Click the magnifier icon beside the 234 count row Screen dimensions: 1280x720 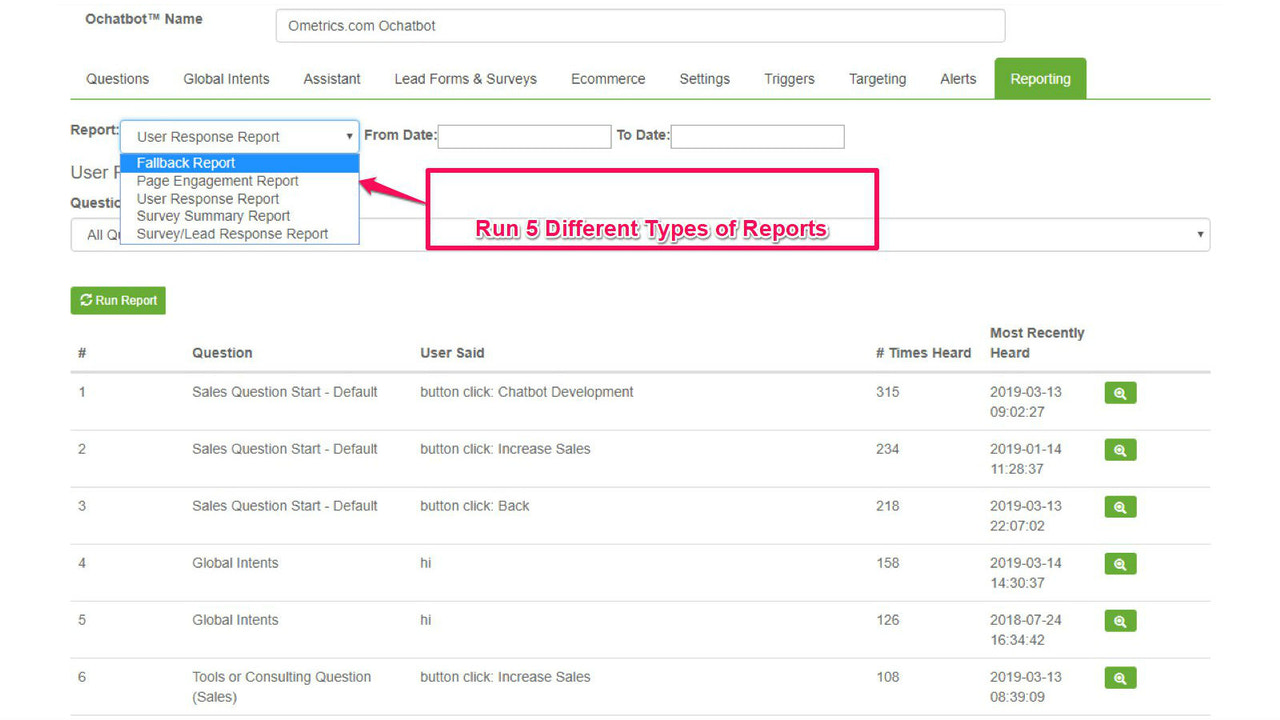1119,449
